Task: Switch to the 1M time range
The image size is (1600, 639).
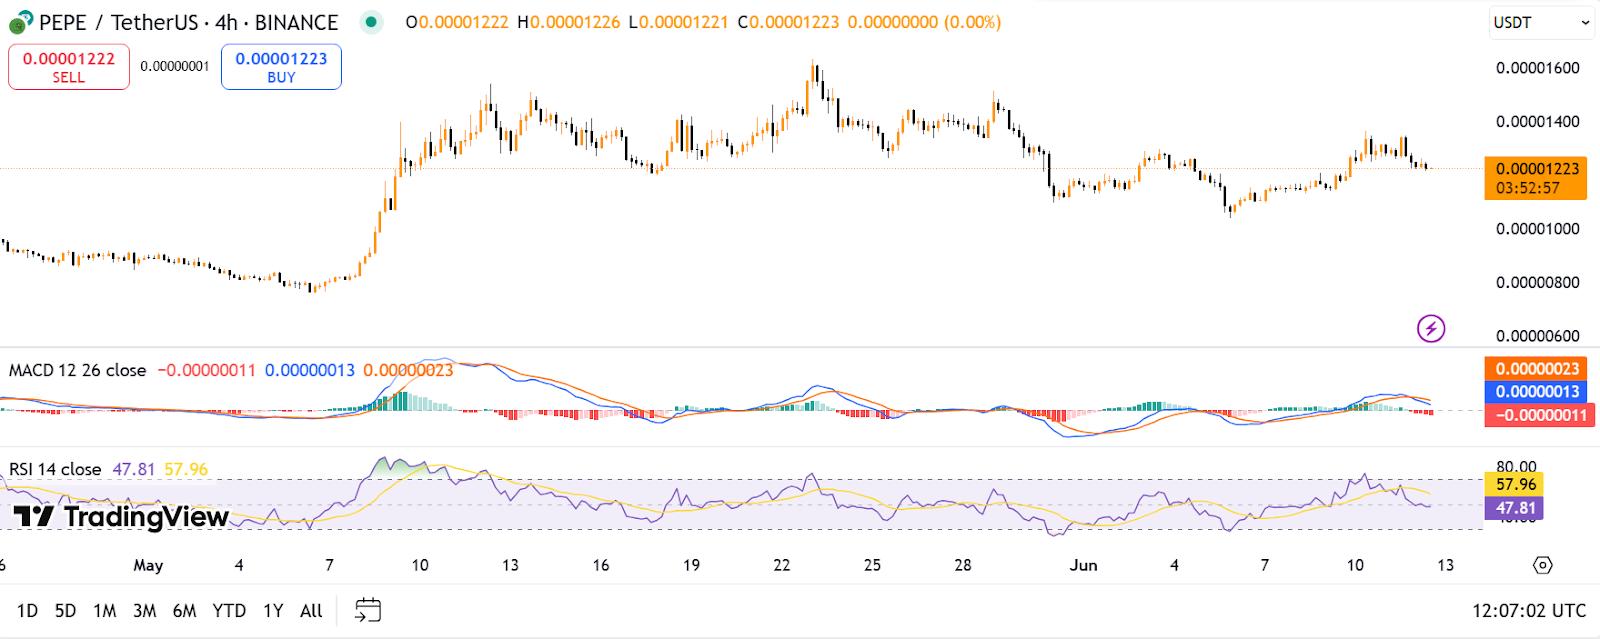Action: tap(104, 610)
